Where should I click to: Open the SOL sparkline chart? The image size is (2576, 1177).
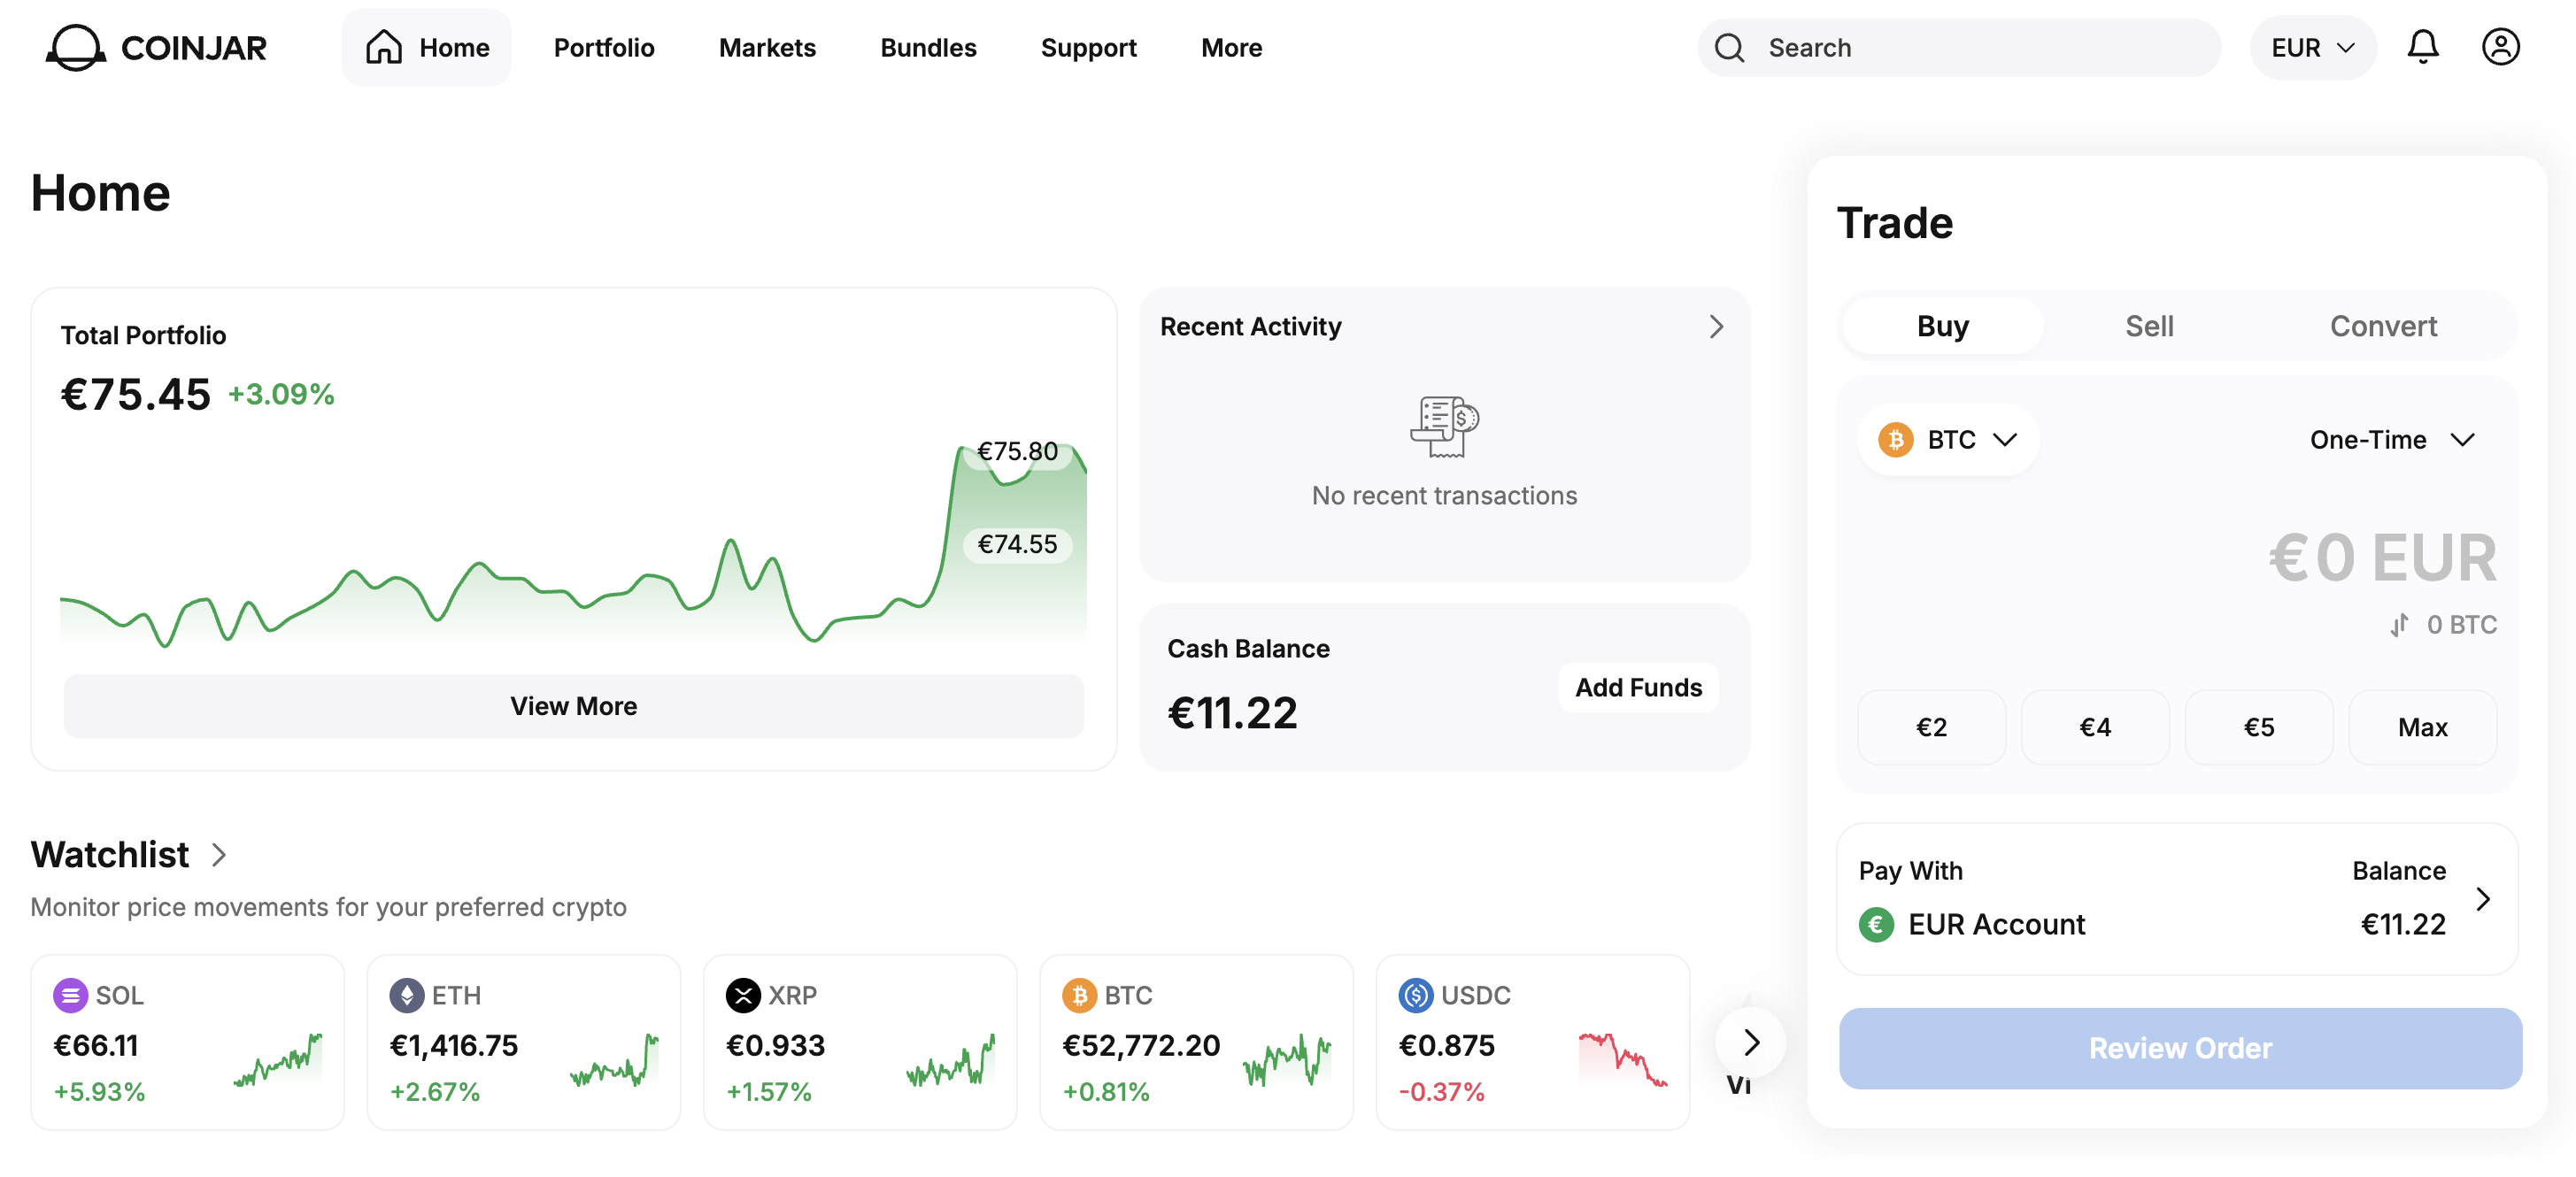click(278, 1060)
